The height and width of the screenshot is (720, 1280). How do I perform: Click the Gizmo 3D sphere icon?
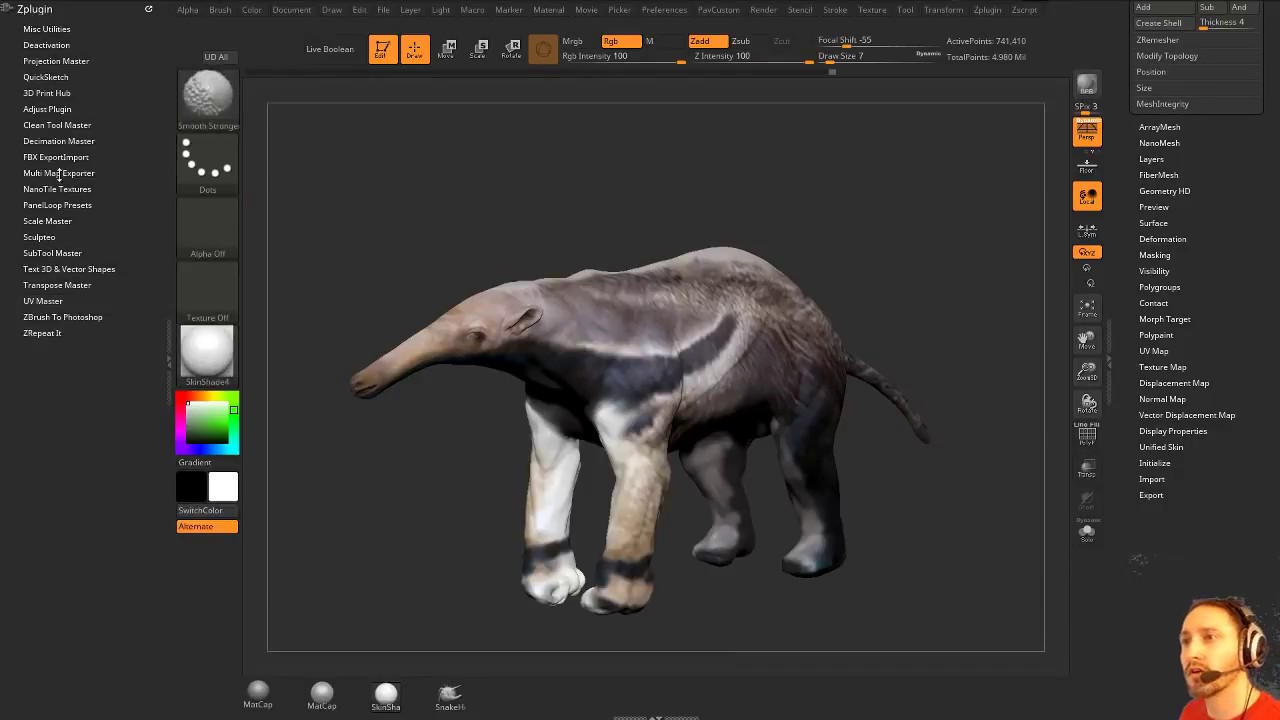pyautogui.click(x=543, y=49)
